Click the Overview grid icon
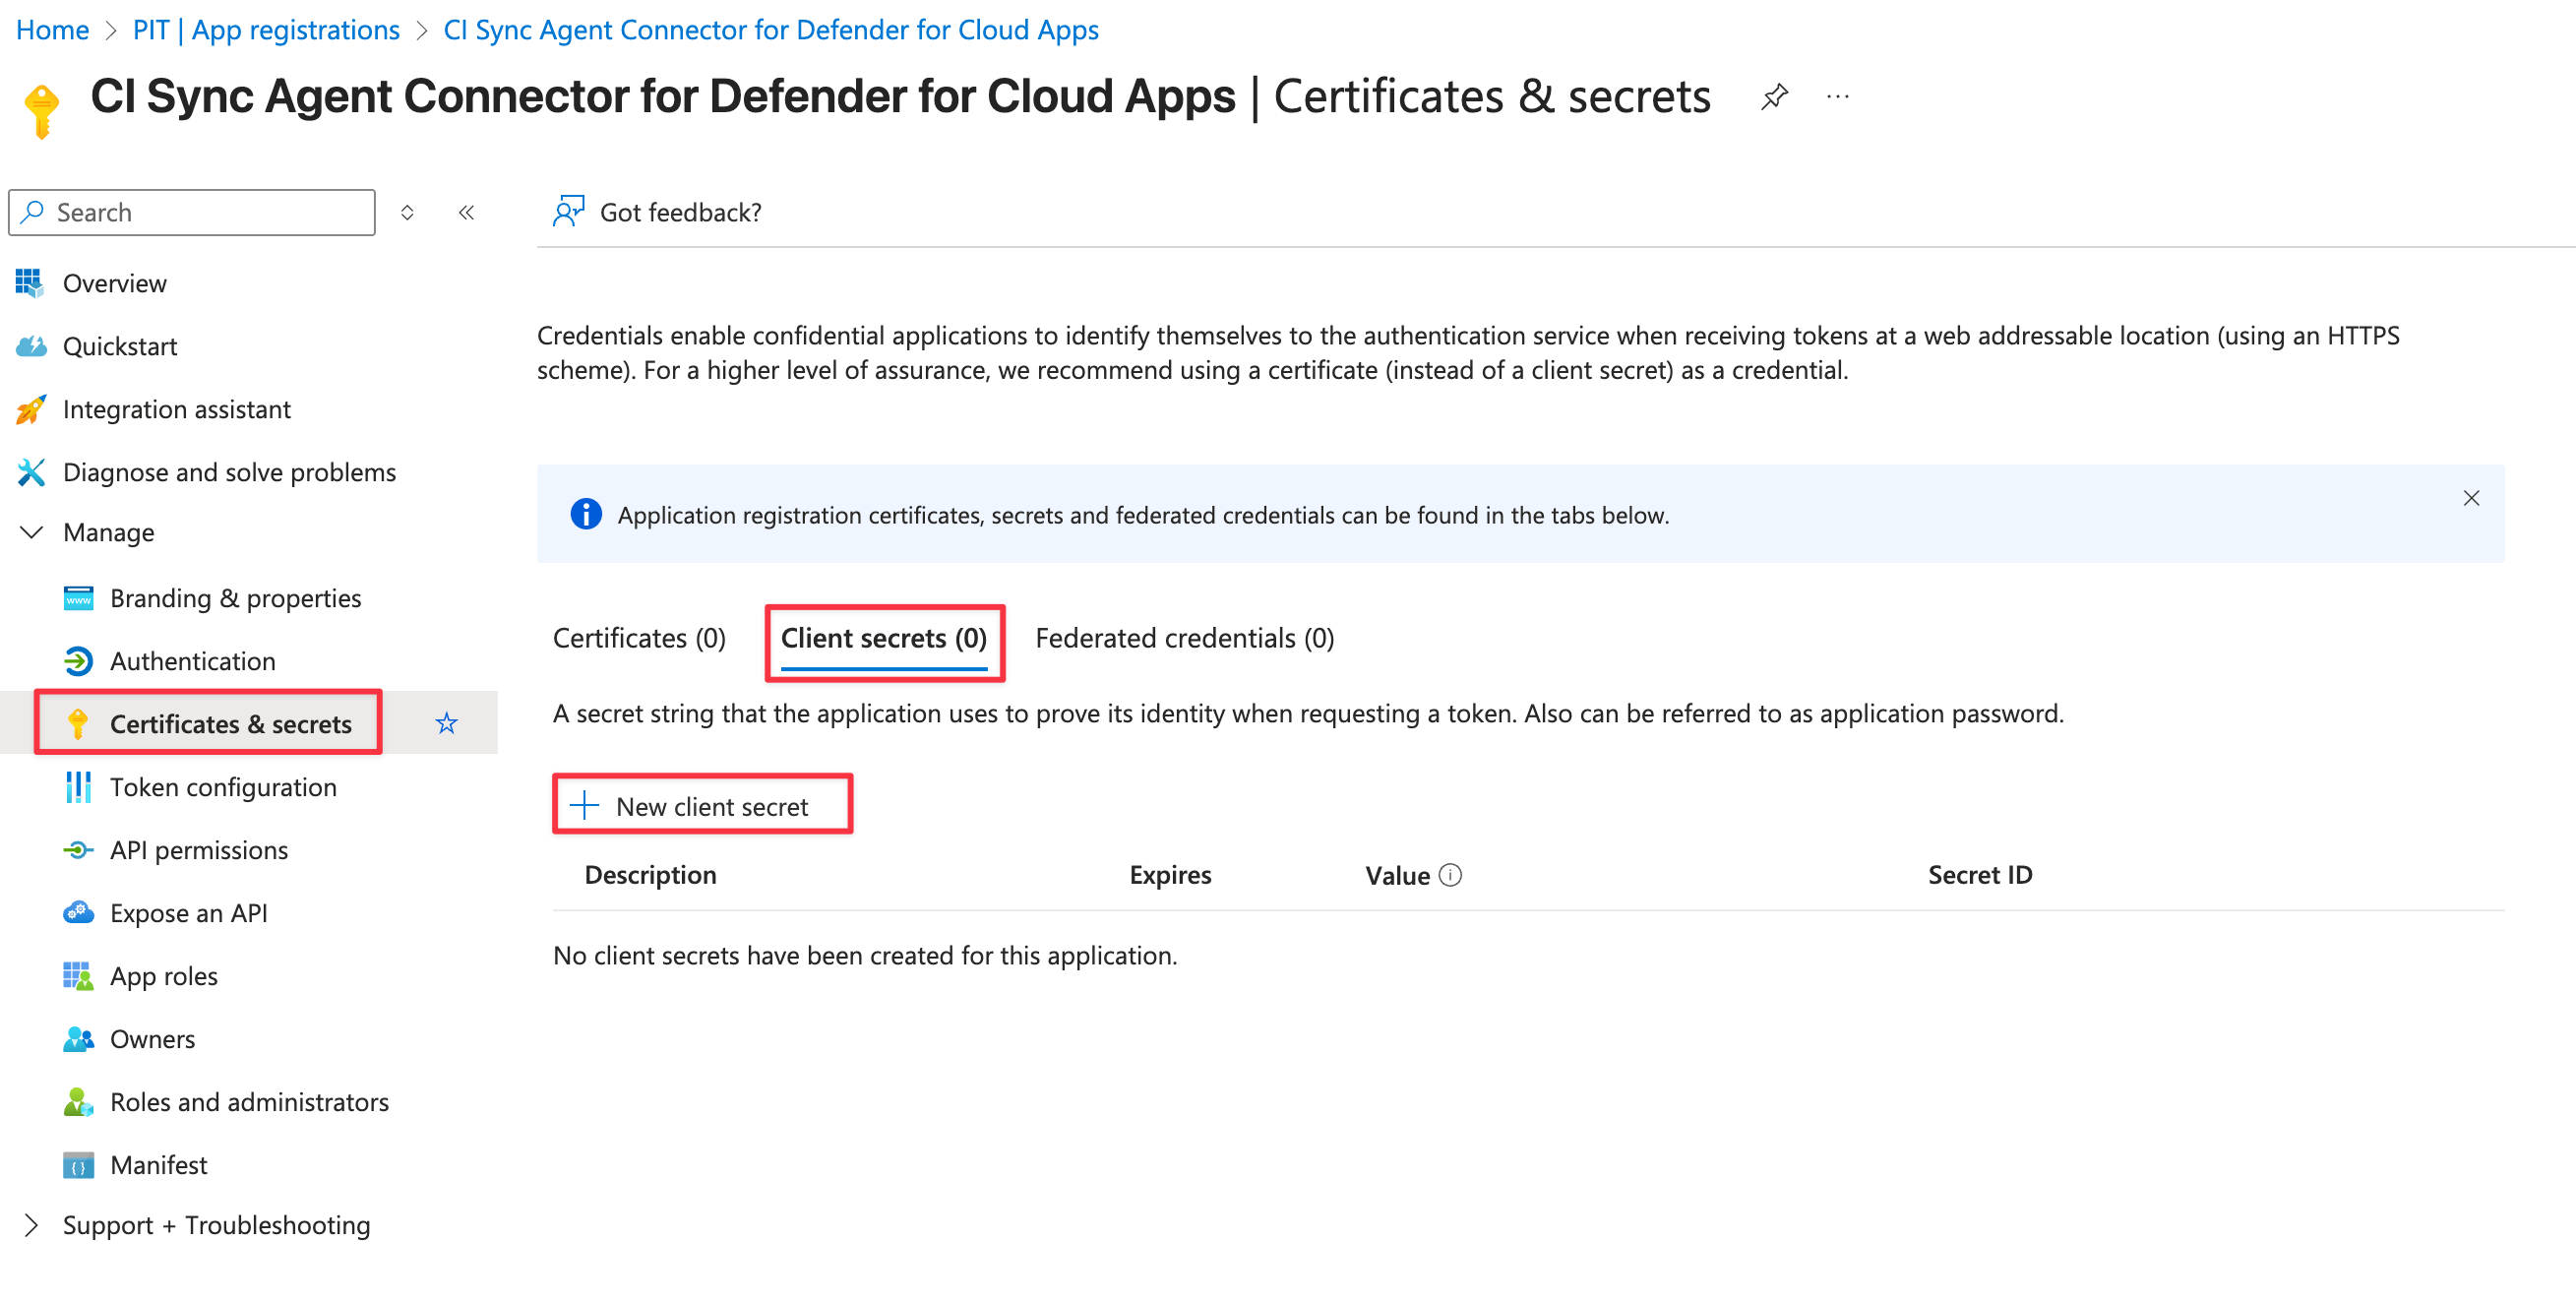This screenshot has width=2576, height=1303. point(30,283)
